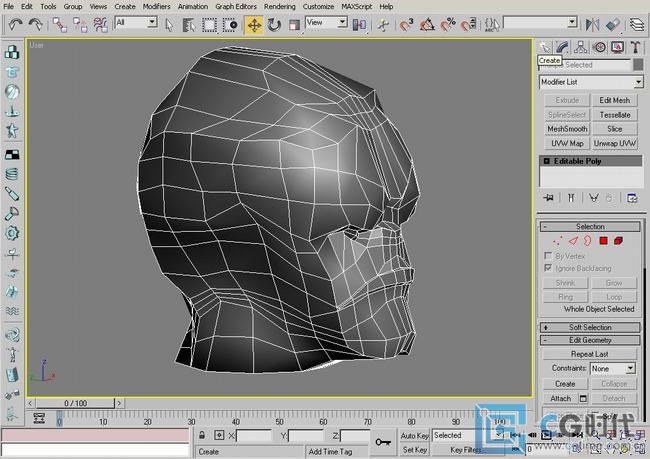This screenshot has width=650, height=459.
Task: Activate the Select and Move tool
Action: [x=254, y=25]
